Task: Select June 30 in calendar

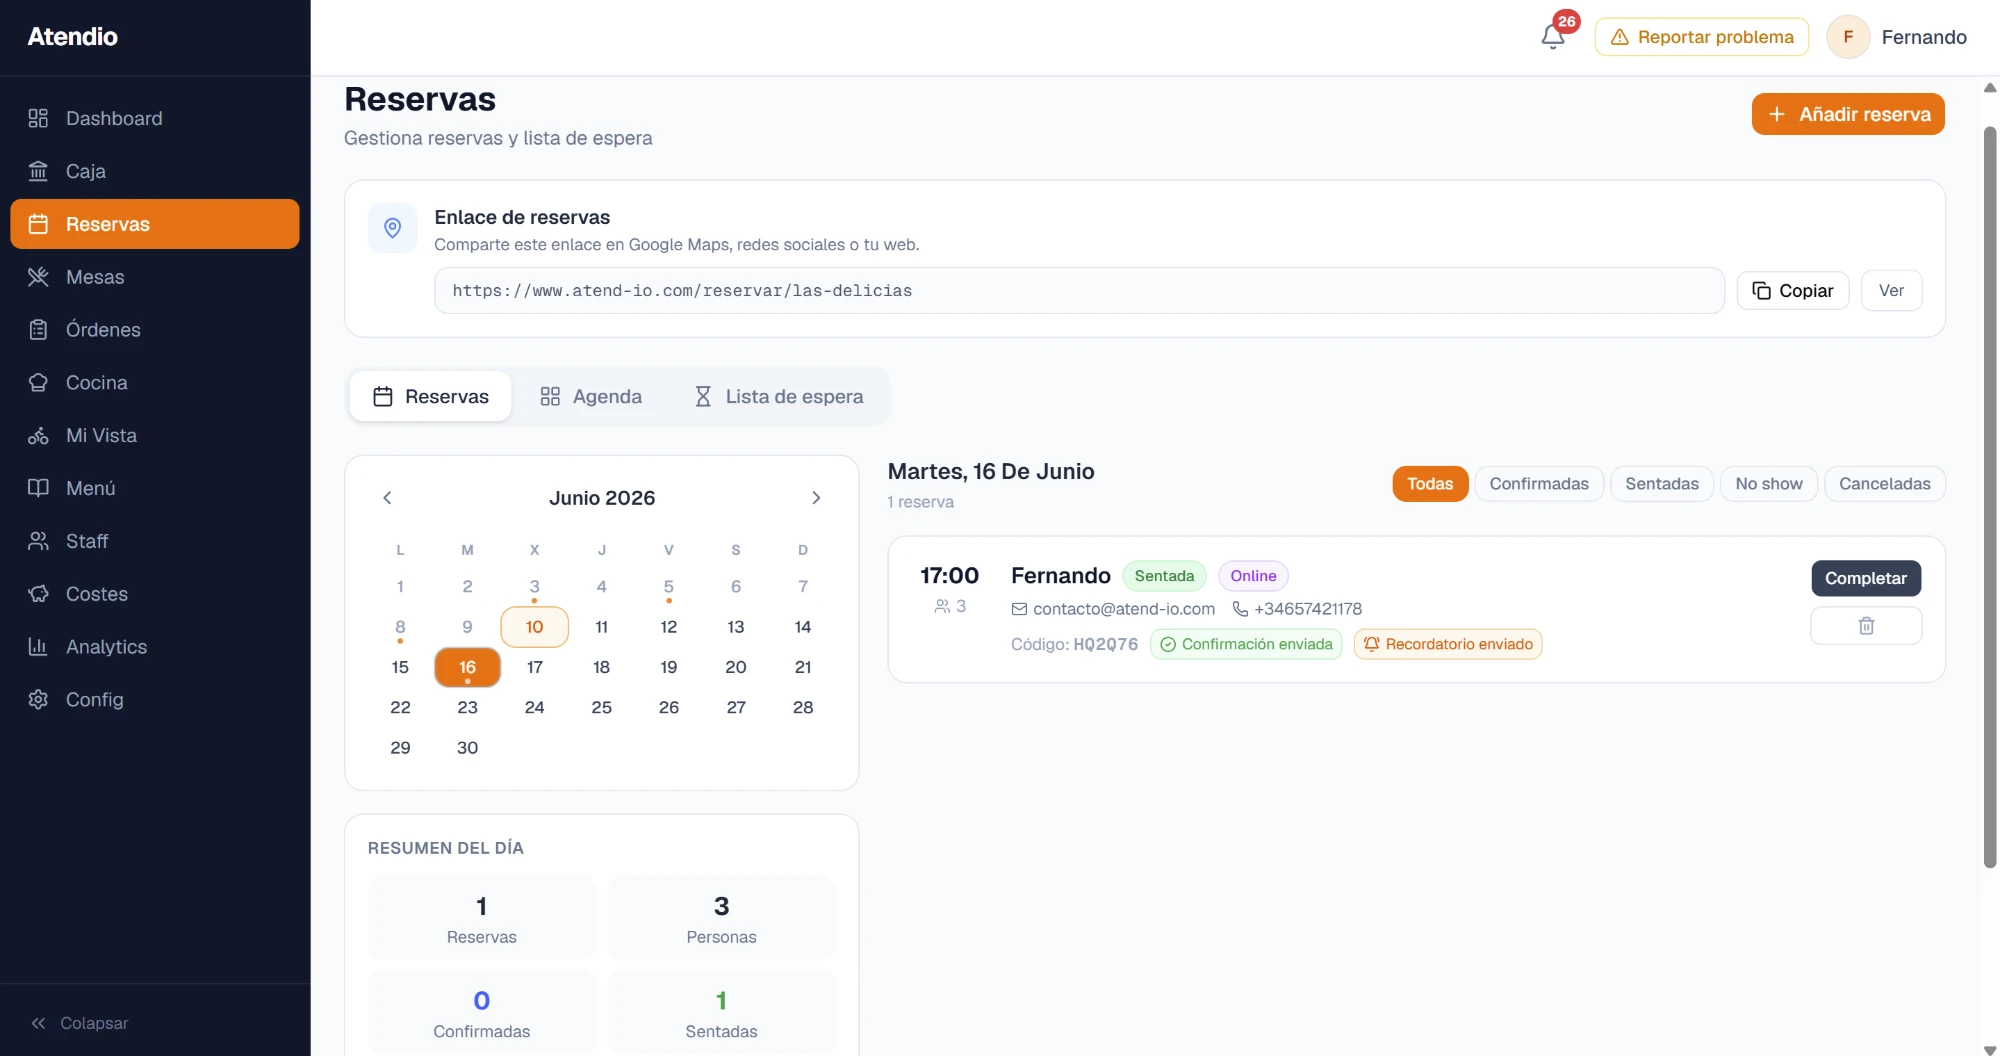Action: coord(467,747)
